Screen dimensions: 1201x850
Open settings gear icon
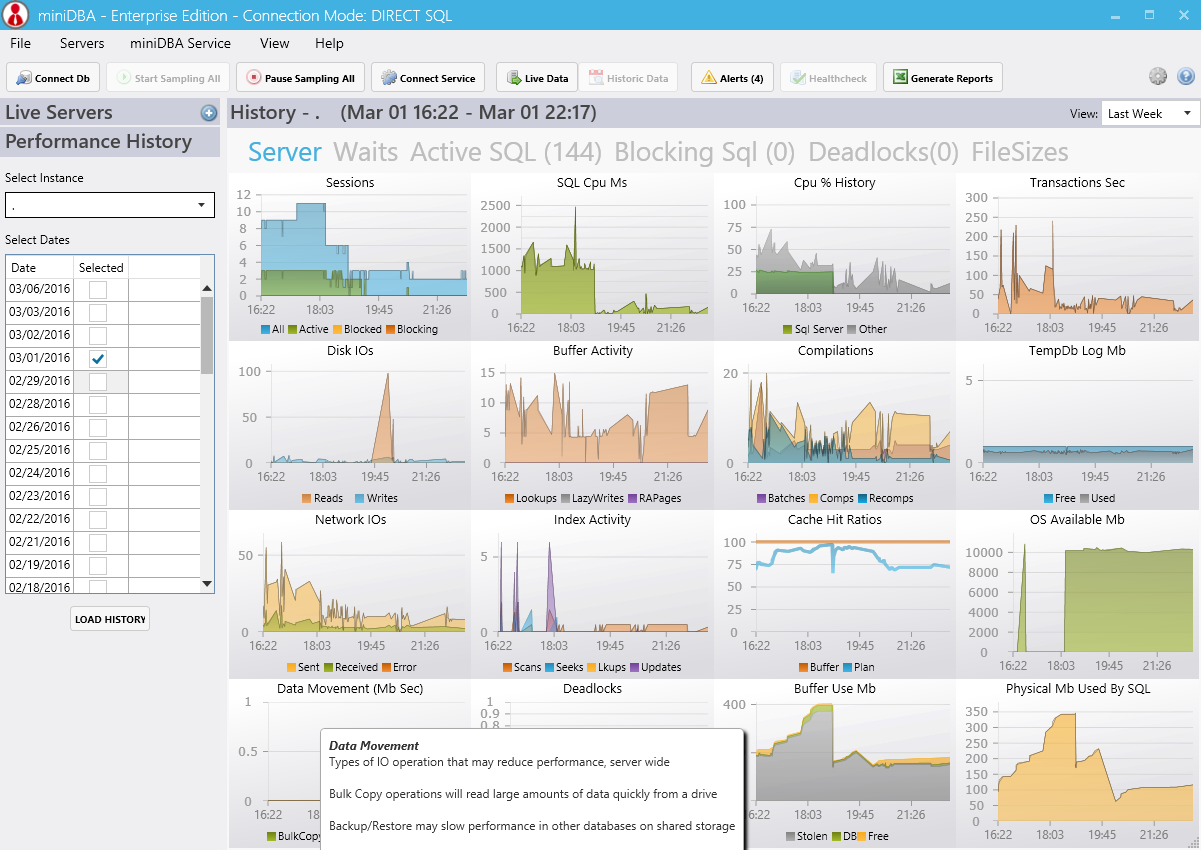pos(1158,76)
